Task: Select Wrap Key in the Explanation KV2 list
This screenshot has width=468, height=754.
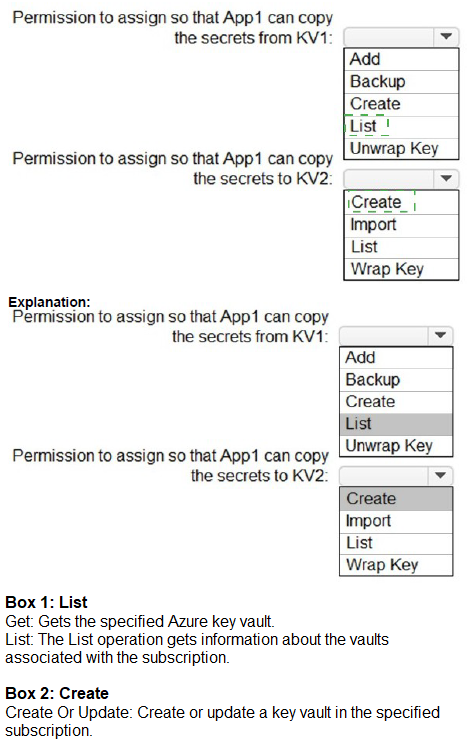Action: [x=396, y=565]
